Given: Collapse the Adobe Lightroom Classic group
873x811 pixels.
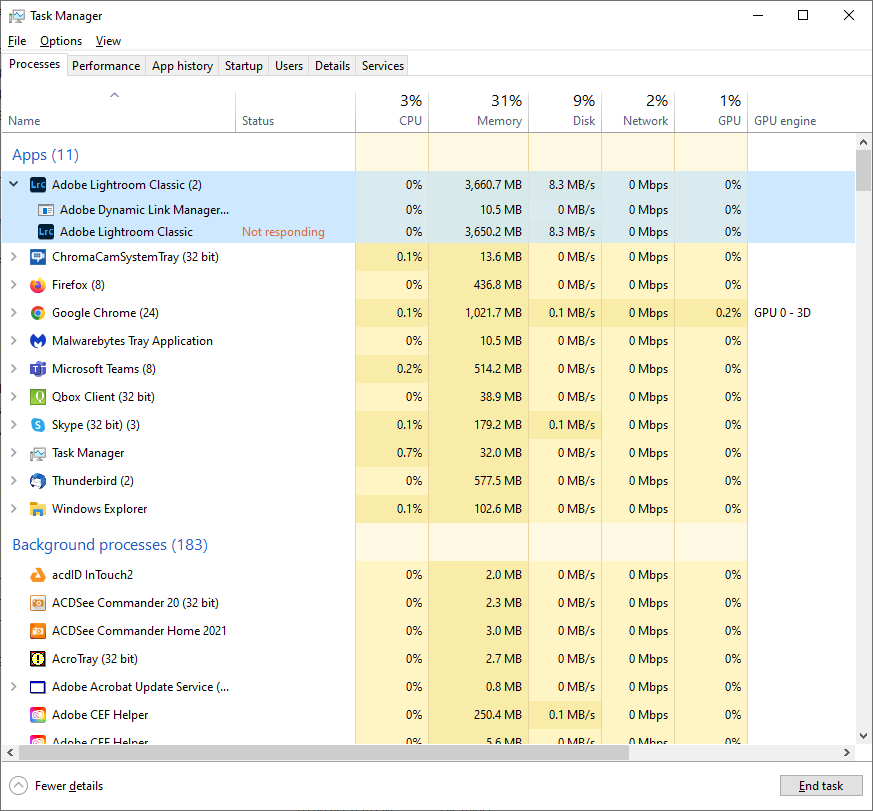Looking at the screenshot, I should (x=14, y=184).
